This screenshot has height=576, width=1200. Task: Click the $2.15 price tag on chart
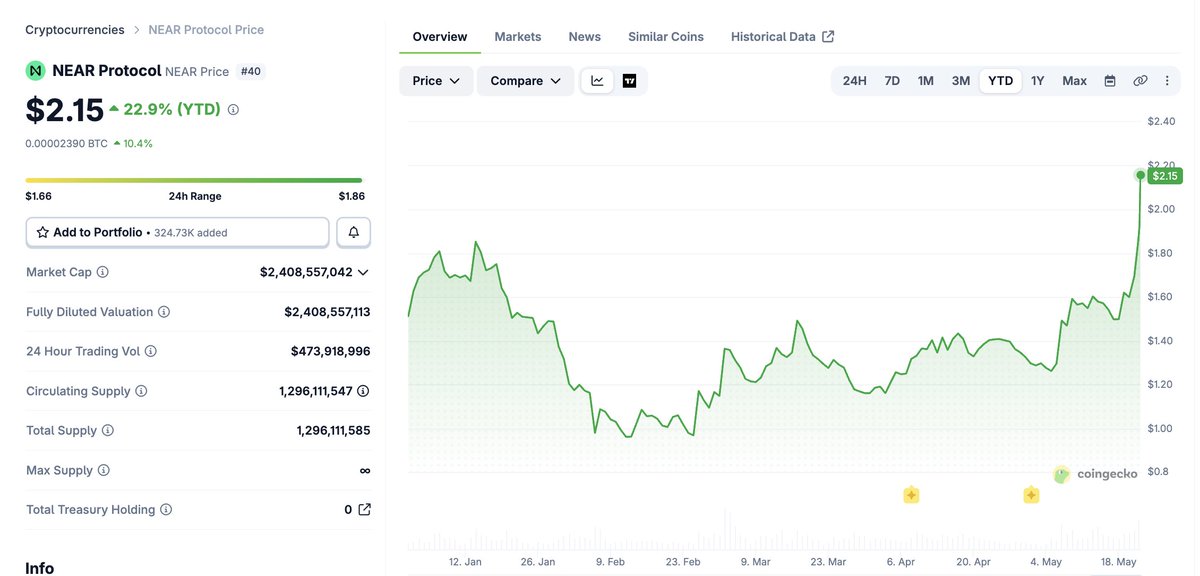coord(1165,176)
